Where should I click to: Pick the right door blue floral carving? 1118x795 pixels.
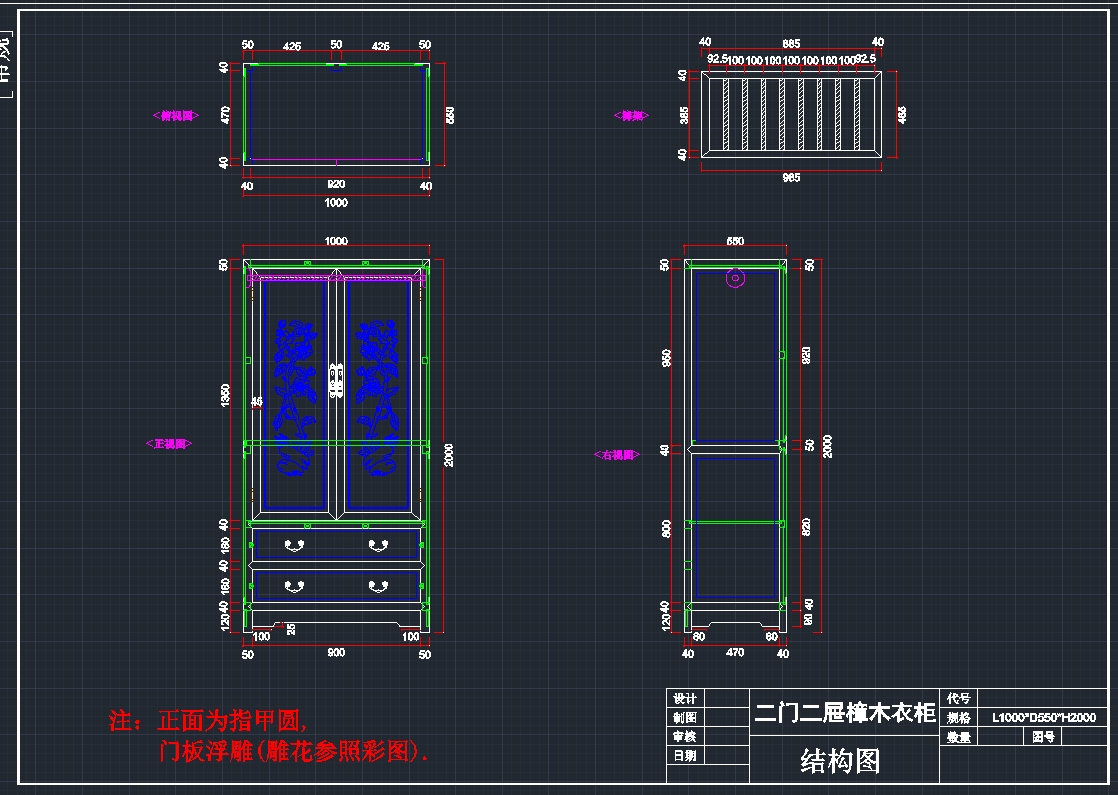[x=377, y=398]
